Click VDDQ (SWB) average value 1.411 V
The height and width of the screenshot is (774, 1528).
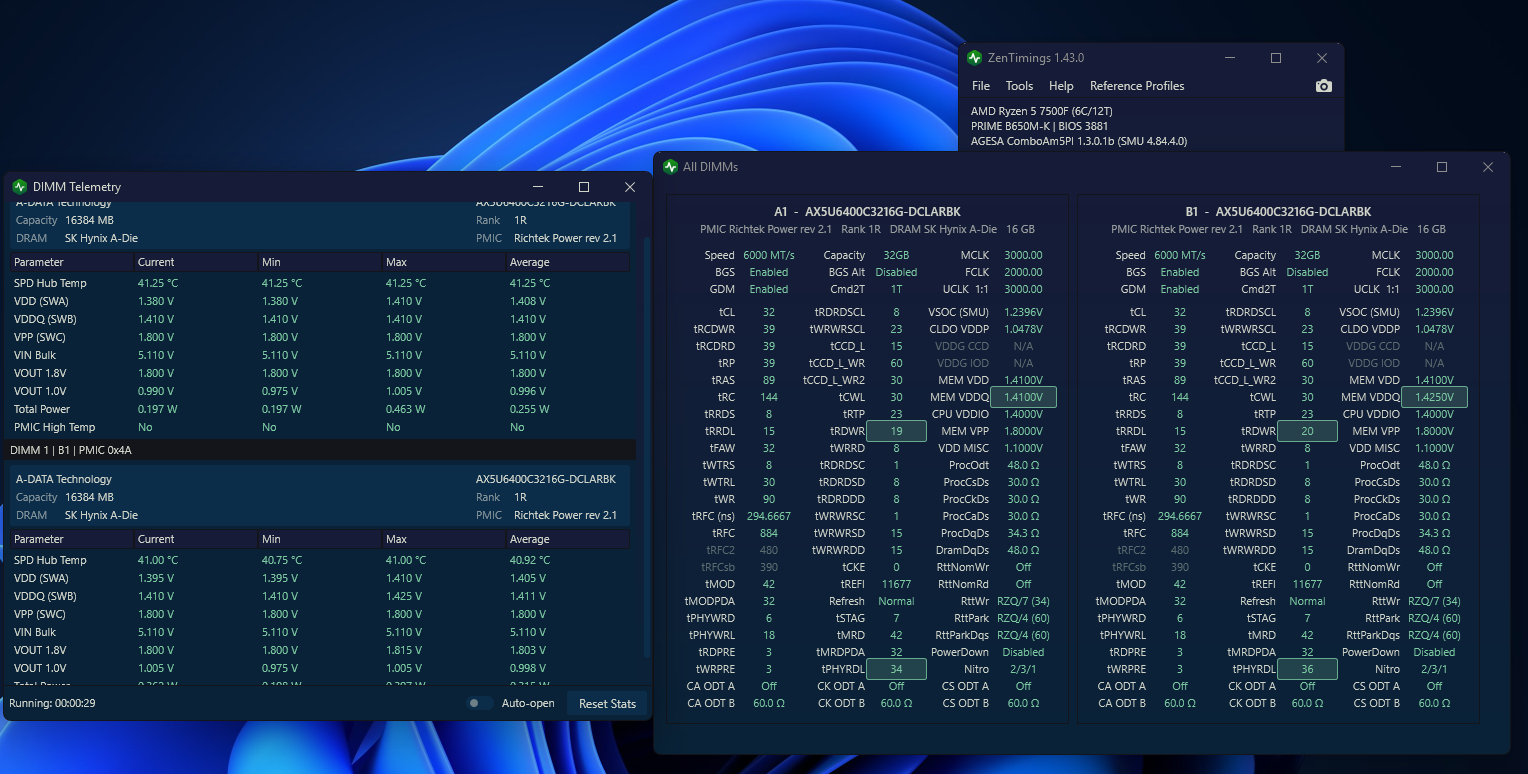coord(527,596)
